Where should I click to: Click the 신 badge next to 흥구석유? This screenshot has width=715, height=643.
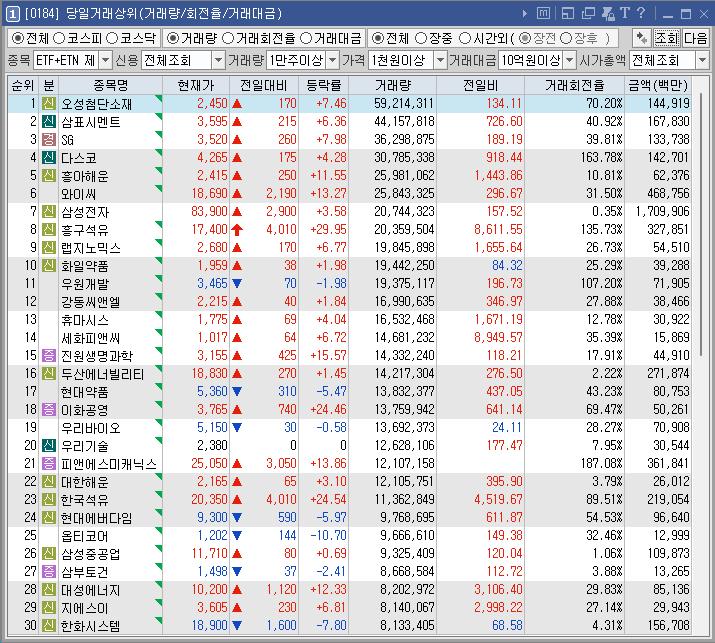49,229
